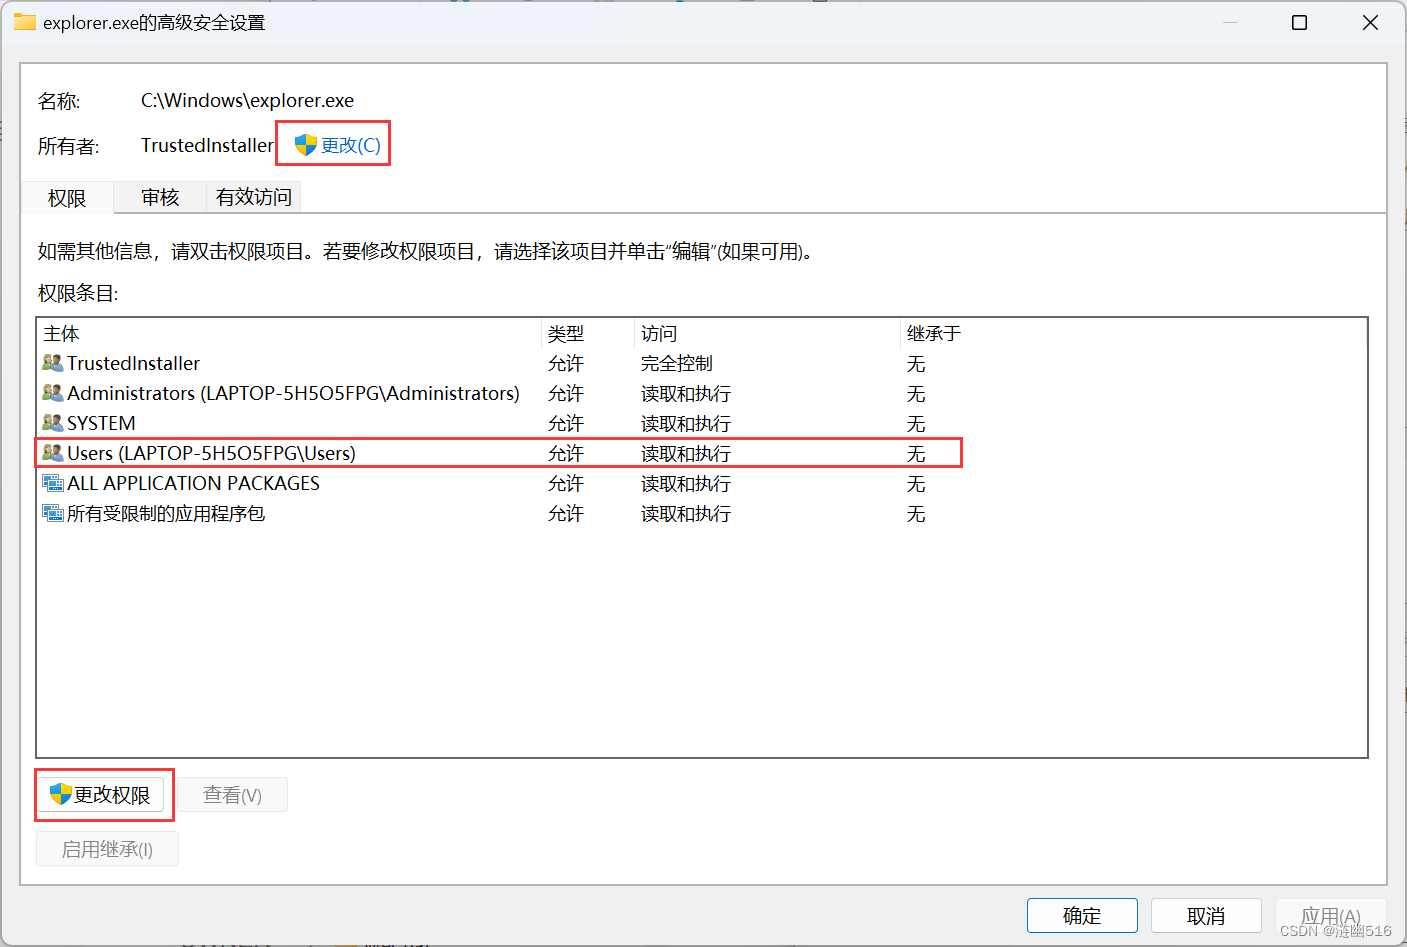Click the folder icon in title bar
The height and width of the screenshot is (947, 1407).
point(24,22)
